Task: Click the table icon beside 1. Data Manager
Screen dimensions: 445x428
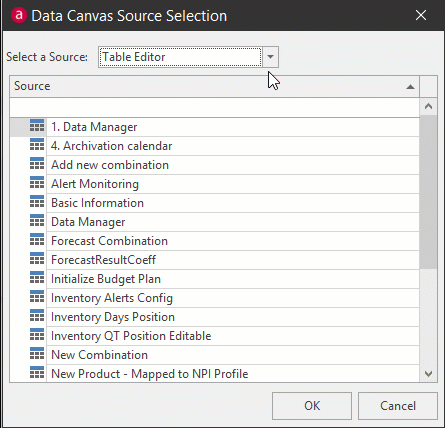Action: point(37,126)
